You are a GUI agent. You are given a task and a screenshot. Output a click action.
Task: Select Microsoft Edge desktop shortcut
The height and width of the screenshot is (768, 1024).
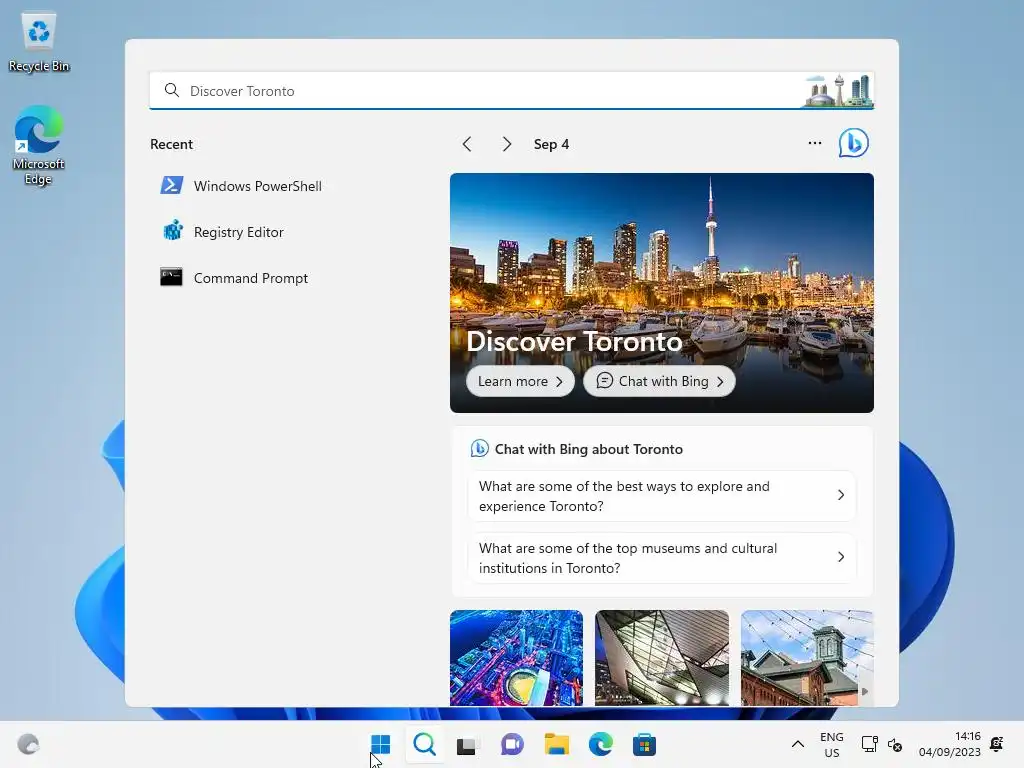pyautogui.click(x=39, y=145)
